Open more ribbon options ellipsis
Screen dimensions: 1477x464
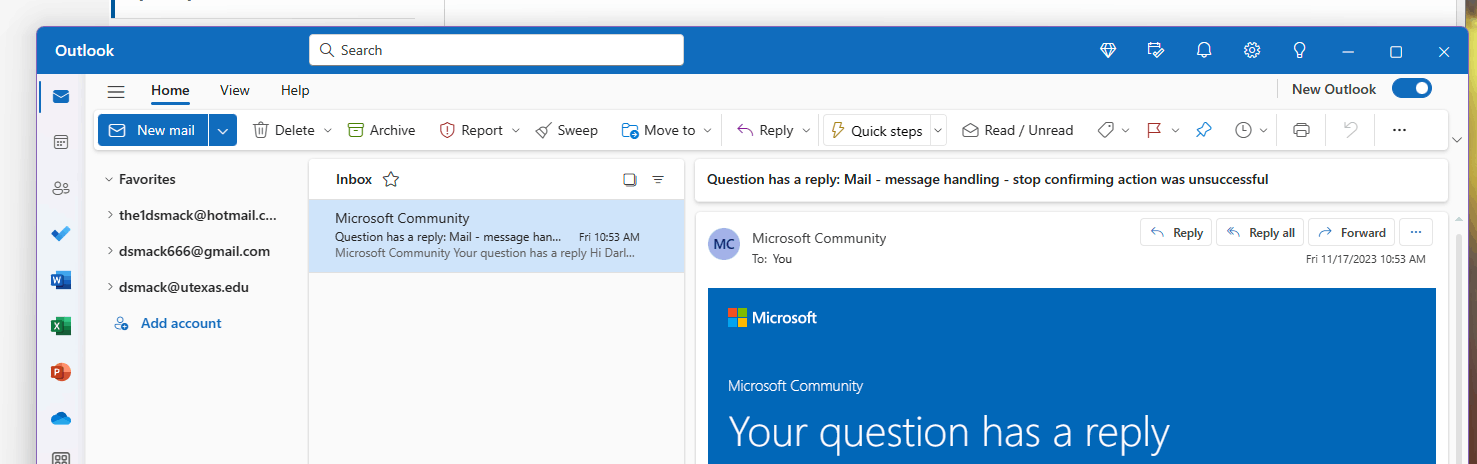tap(1399, 130)
